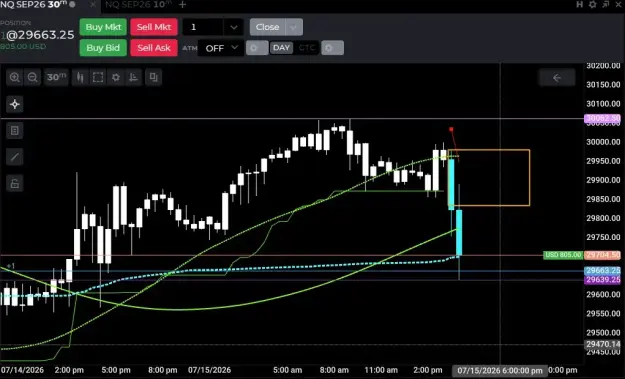Select the NQ SEP26 30m tab

click(x=38, y=5)
